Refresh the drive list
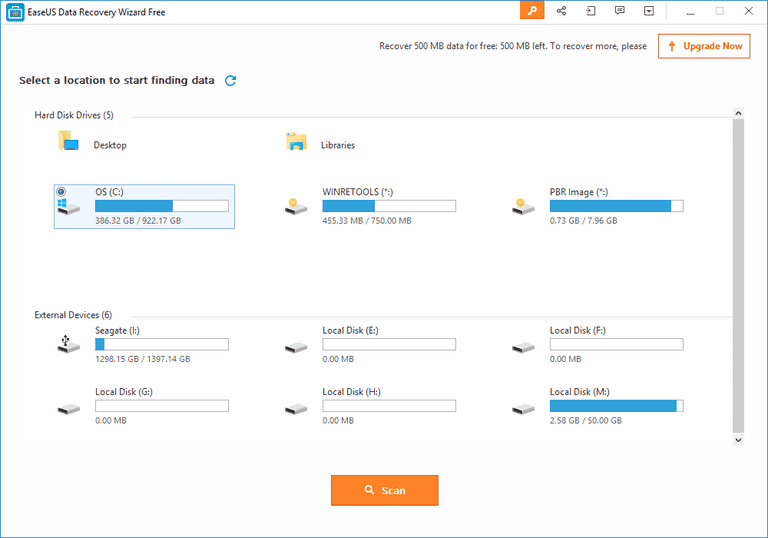The height and width of the screenshot is (538, 768). tap(230, 80)
